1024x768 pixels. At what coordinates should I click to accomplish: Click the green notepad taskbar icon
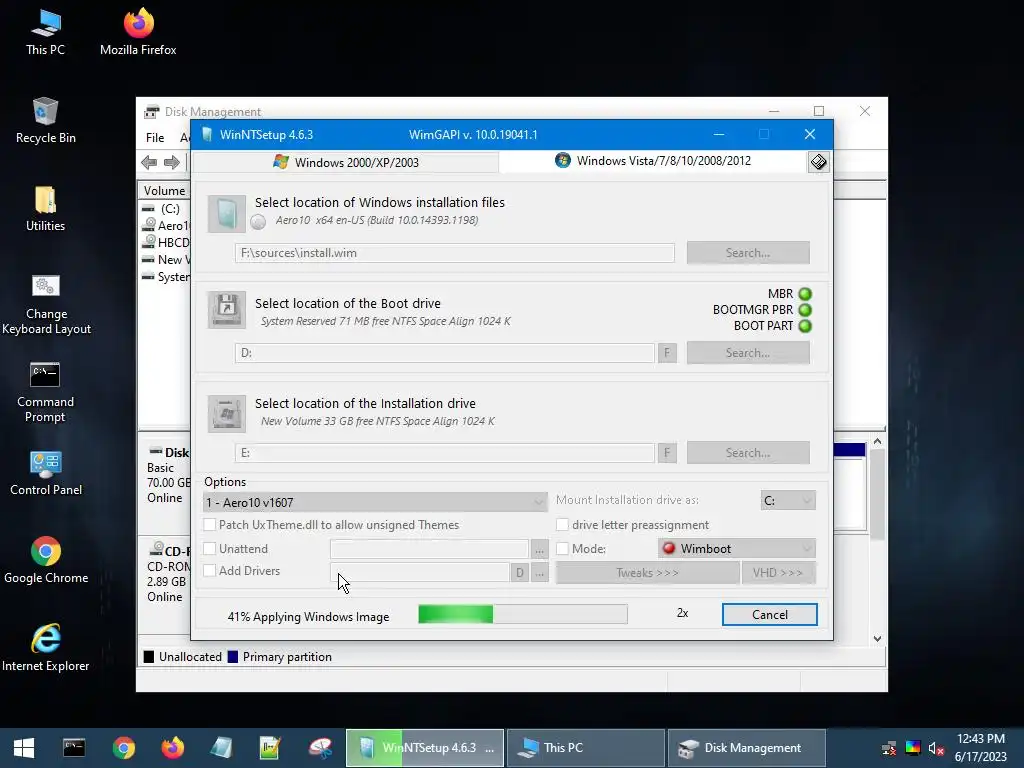270,748
